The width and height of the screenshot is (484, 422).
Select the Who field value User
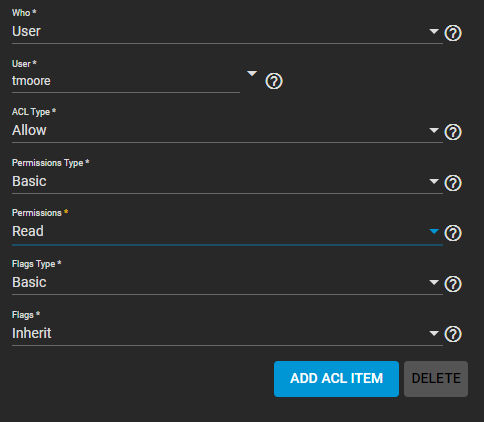click(x=26, y=31)
